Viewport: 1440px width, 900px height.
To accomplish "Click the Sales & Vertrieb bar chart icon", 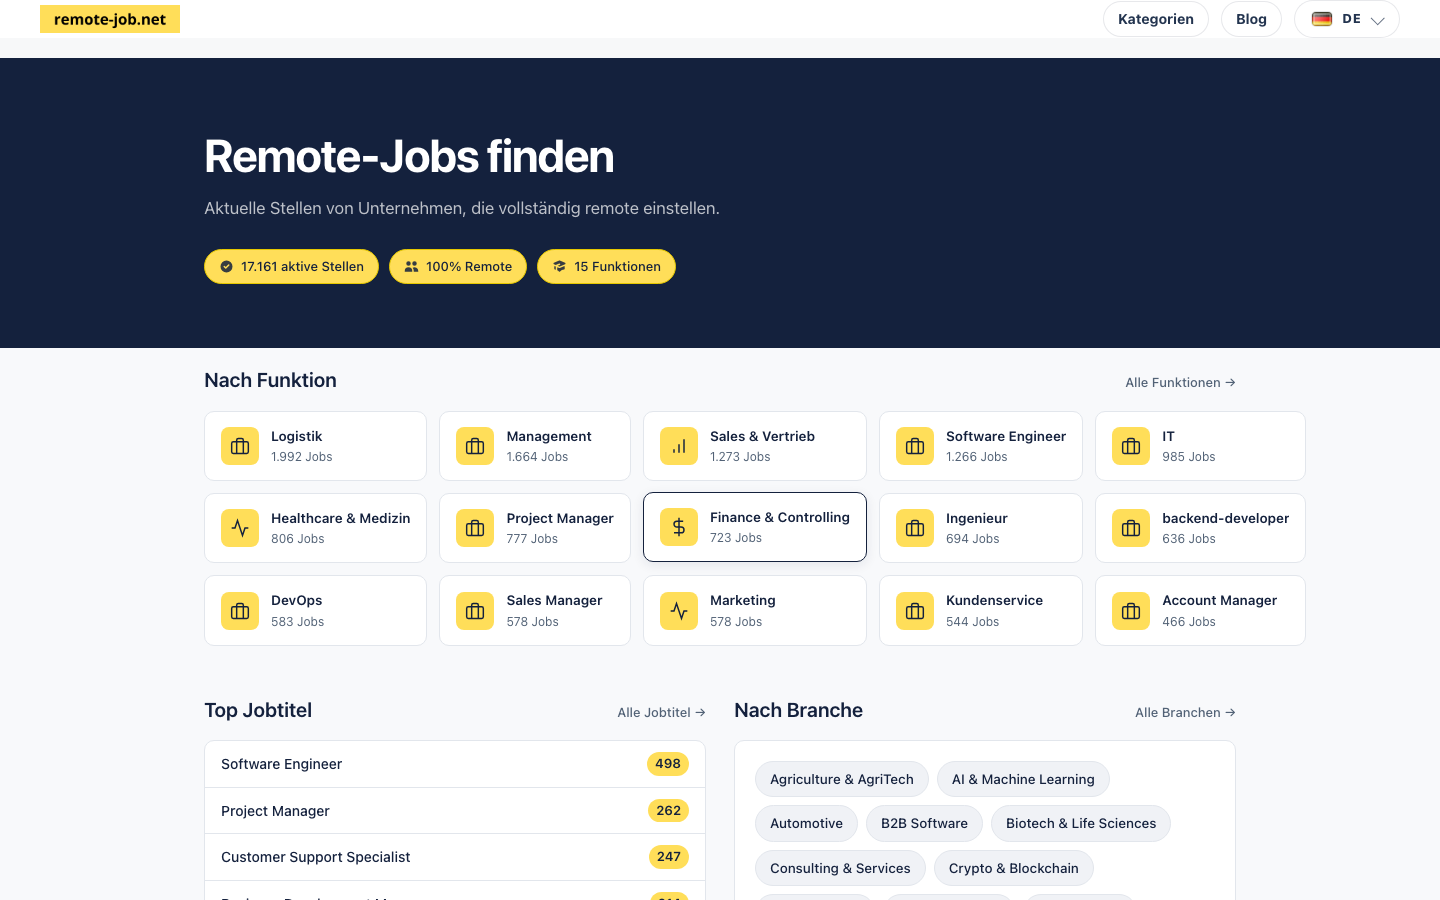I will [x=679, y=446].
